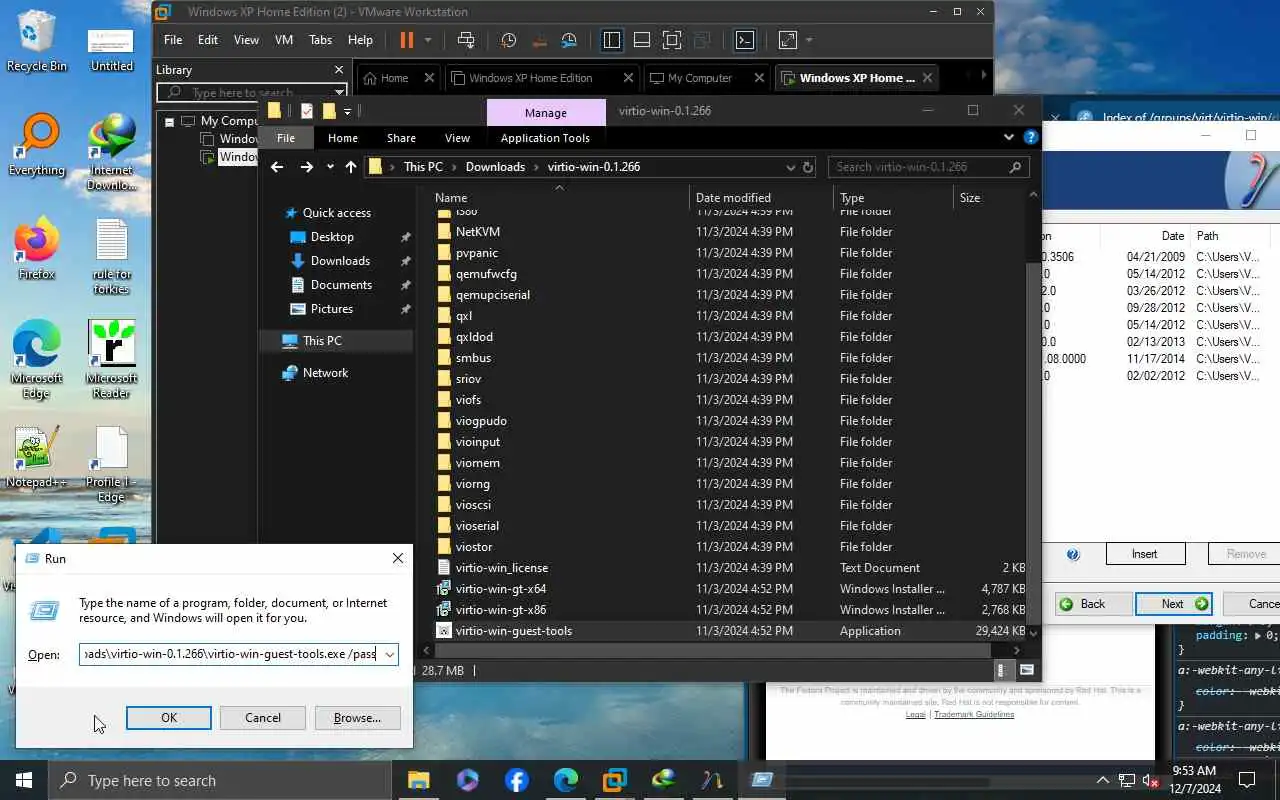The height and width of the screenshot is (800, 1280).
Task: Click the Search virtio-win-0.1.266 field
Action: click(x=928, y=167)
